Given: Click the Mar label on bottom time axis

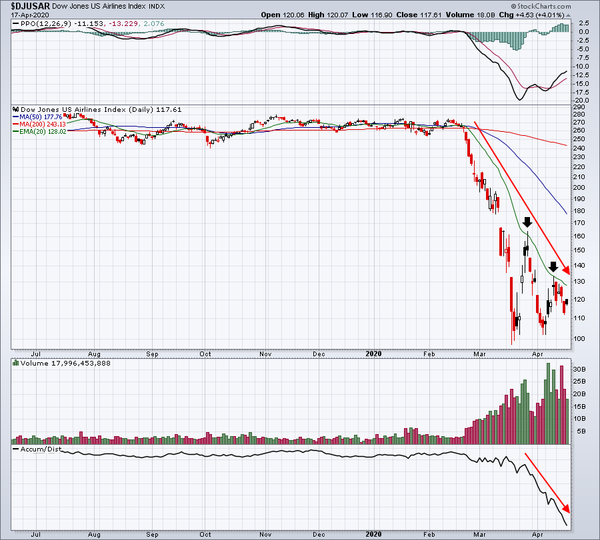Looking at the screenshot, I should [478, 532].
